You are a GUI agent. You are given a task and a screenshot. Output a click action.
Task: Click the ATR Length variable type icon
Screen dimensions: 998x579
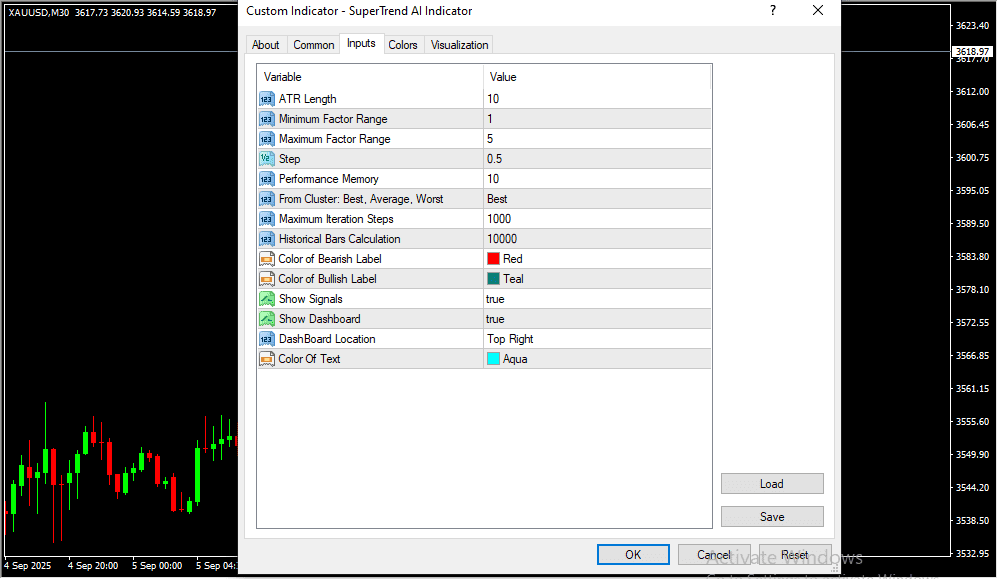point(267,99)
